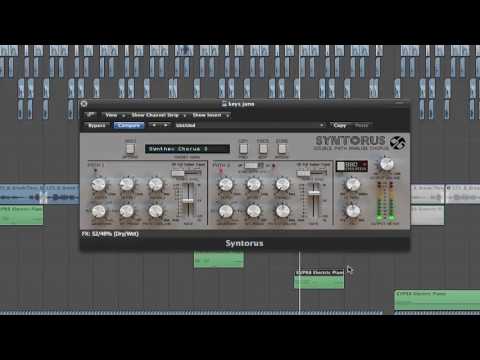Viewport: 480px width, 360px height.
Task: Click the BBD display toggle
Action: 352,166
